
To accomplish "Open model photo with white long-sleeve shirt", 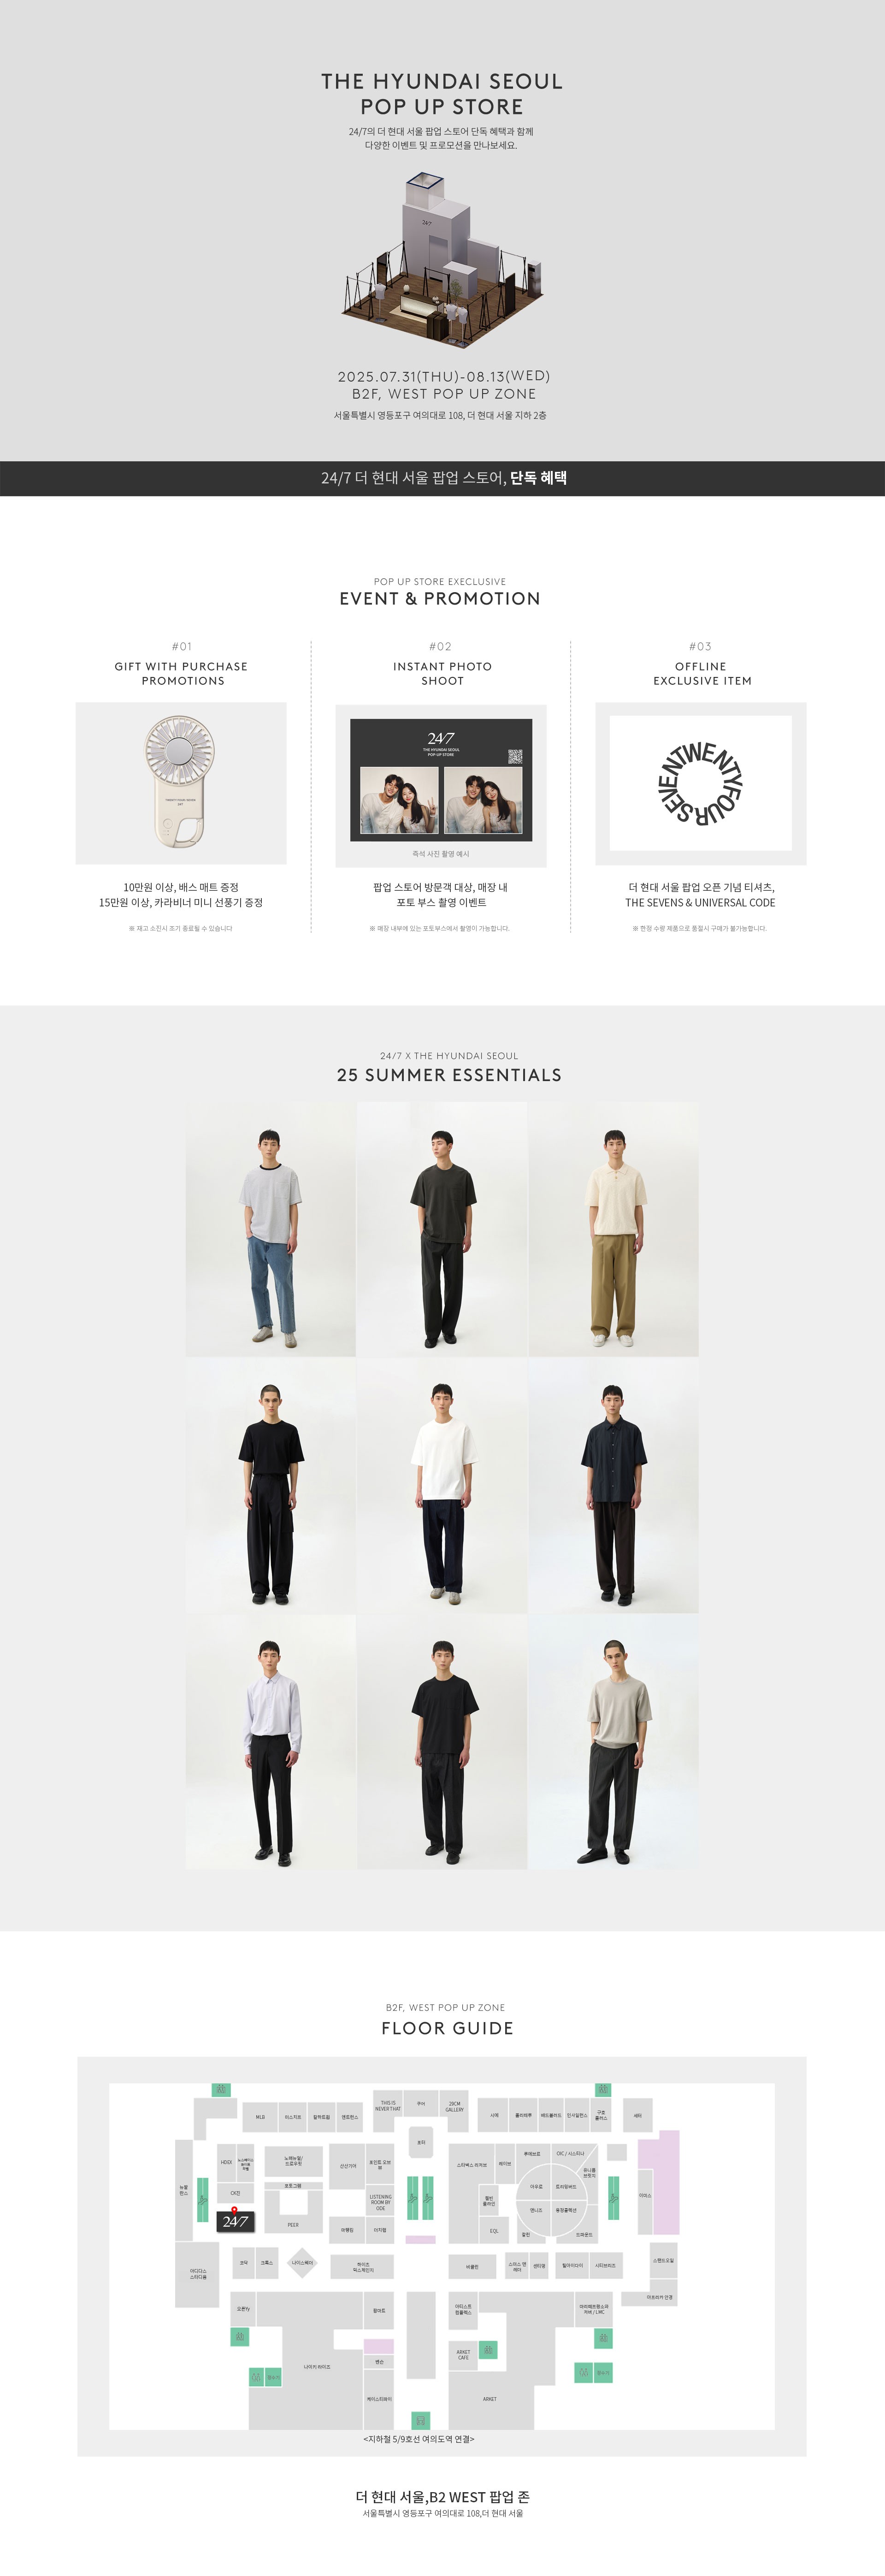I will tap(270, 1742).
